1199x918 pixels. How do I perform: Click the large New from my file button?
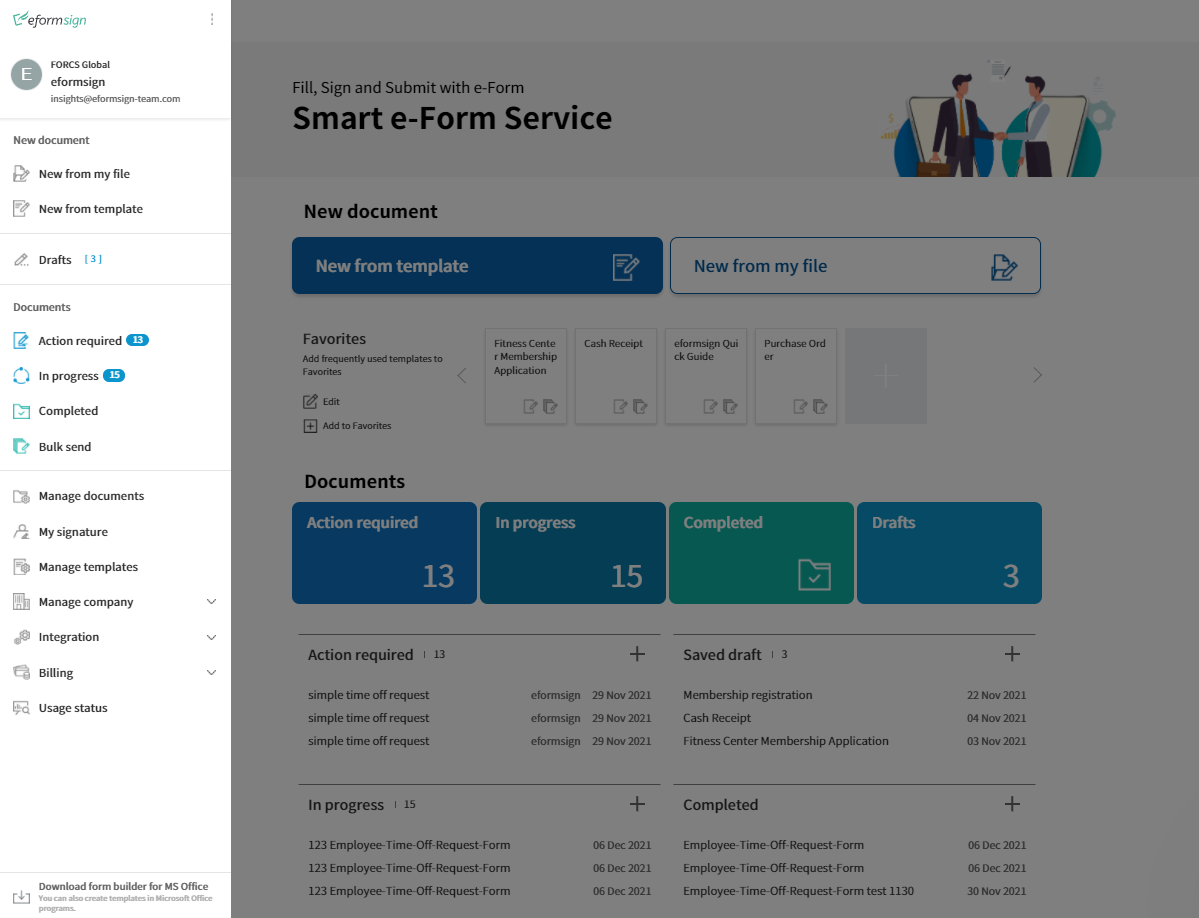855,265
